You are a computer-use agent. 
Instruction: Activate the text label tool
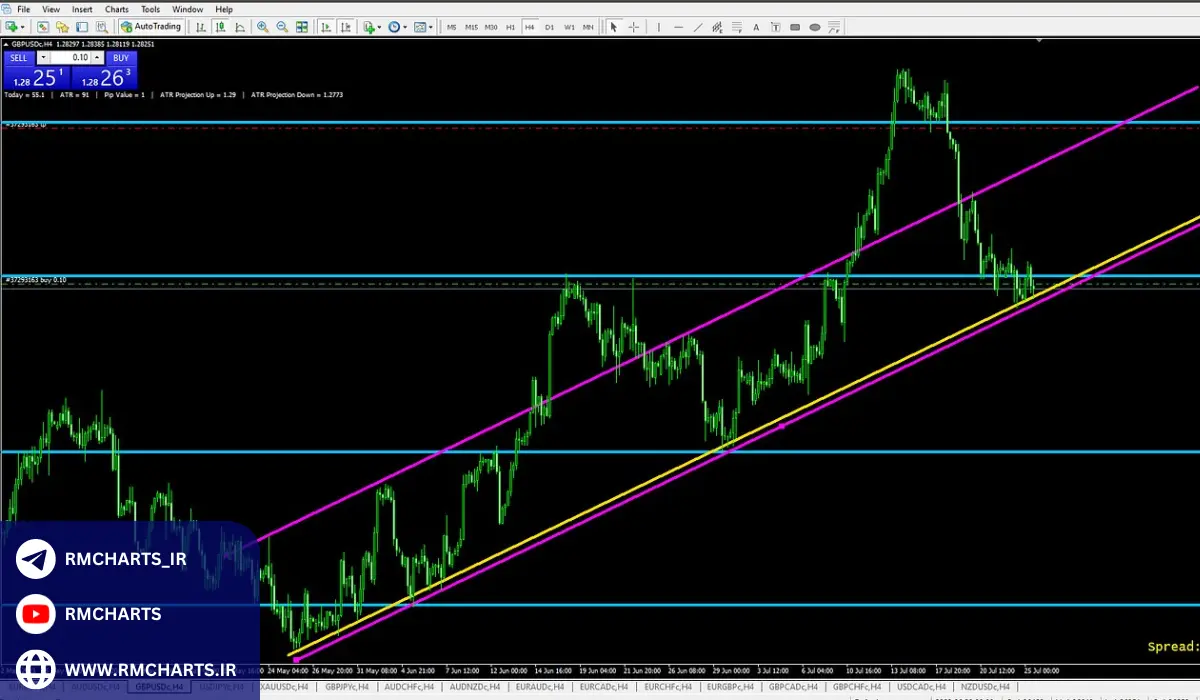tap(756, 27)
